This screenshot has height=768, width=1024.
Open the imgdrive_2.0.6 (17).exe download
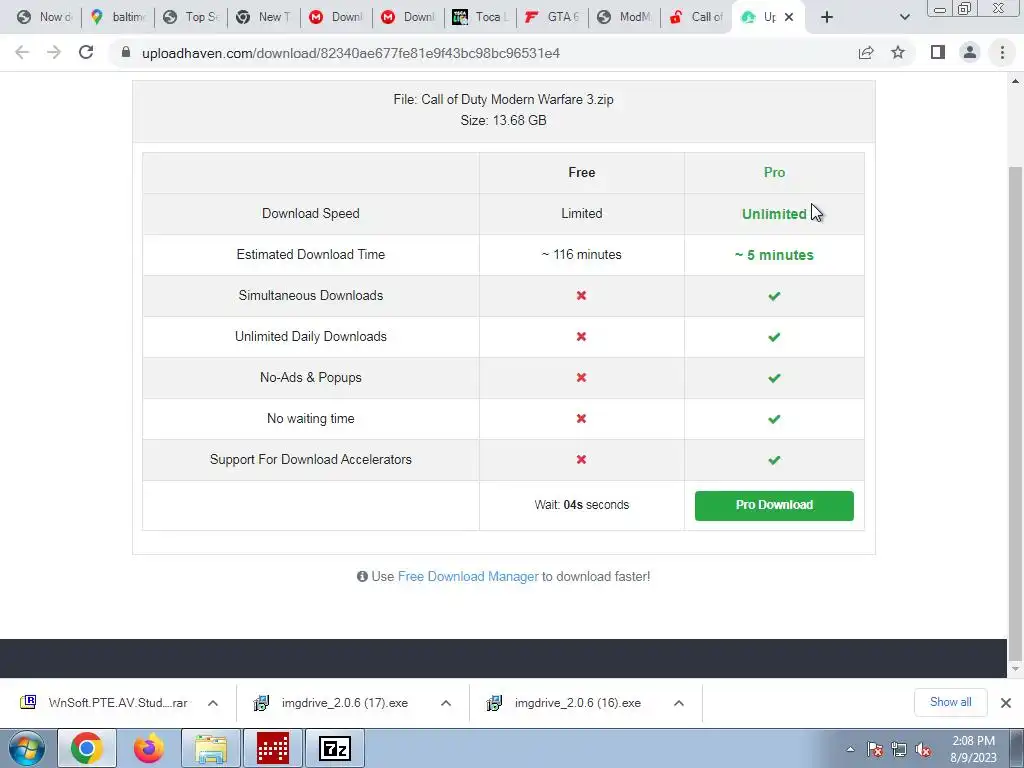(333, 703)
